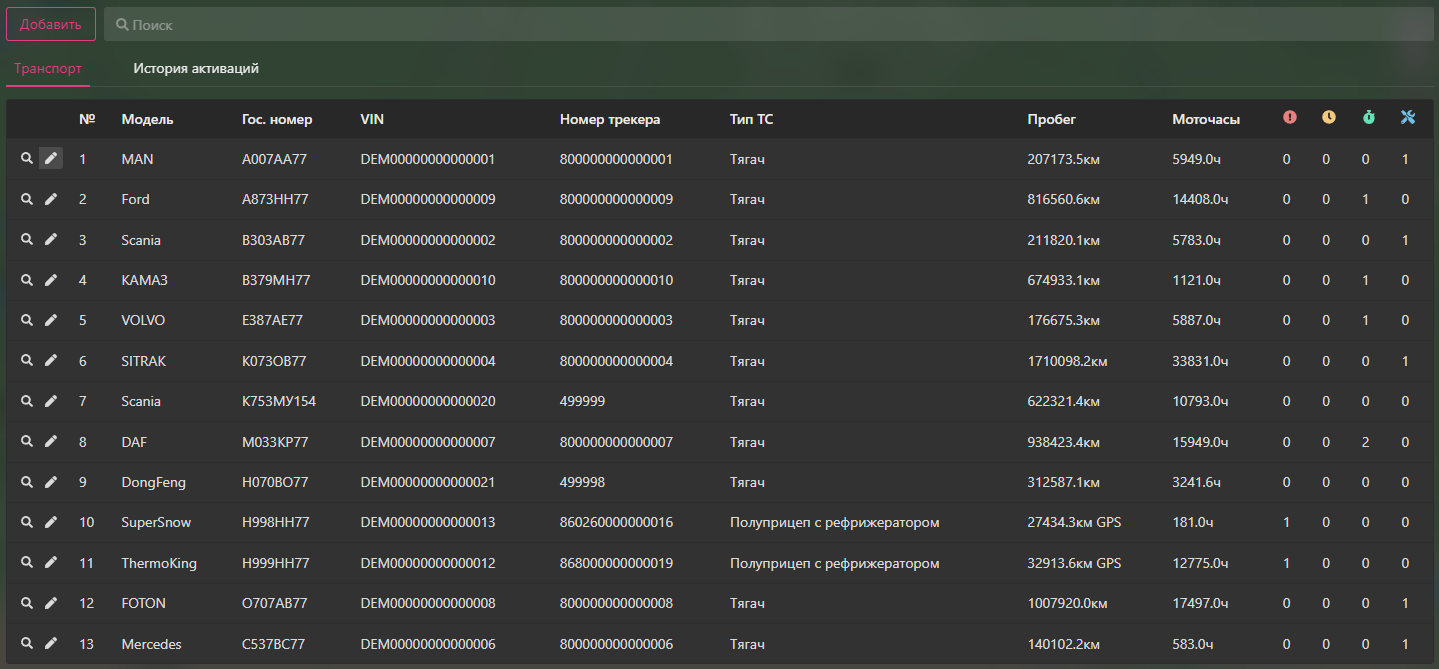Click the yellow clock column header icon

click(1328, 118)
